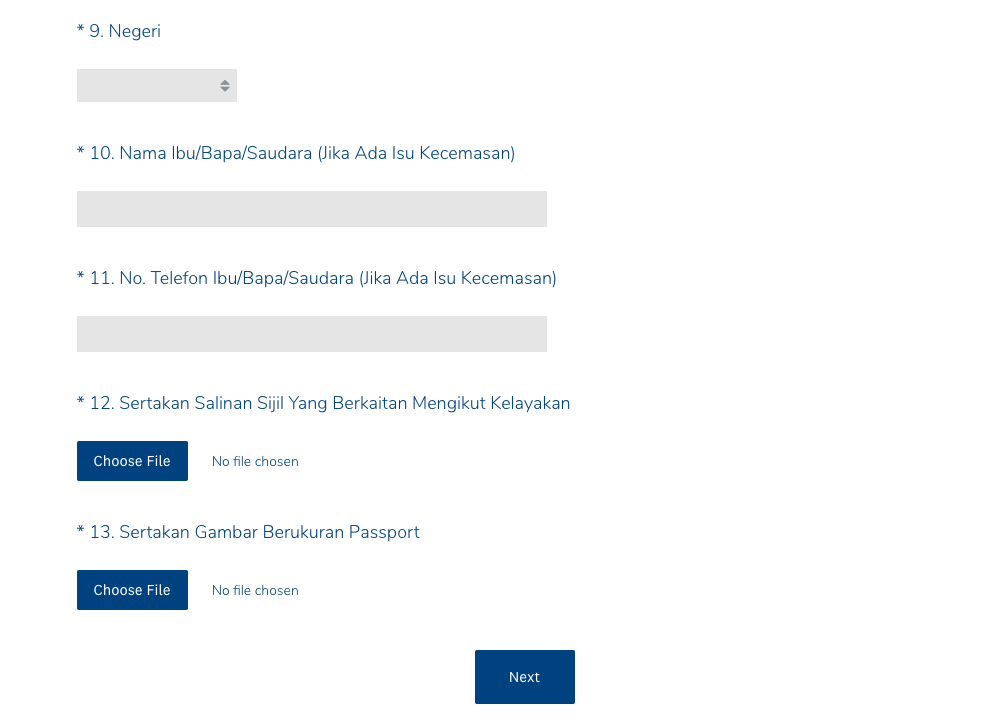Click the label for question 9 Negeri

click(x=118, y=31)
